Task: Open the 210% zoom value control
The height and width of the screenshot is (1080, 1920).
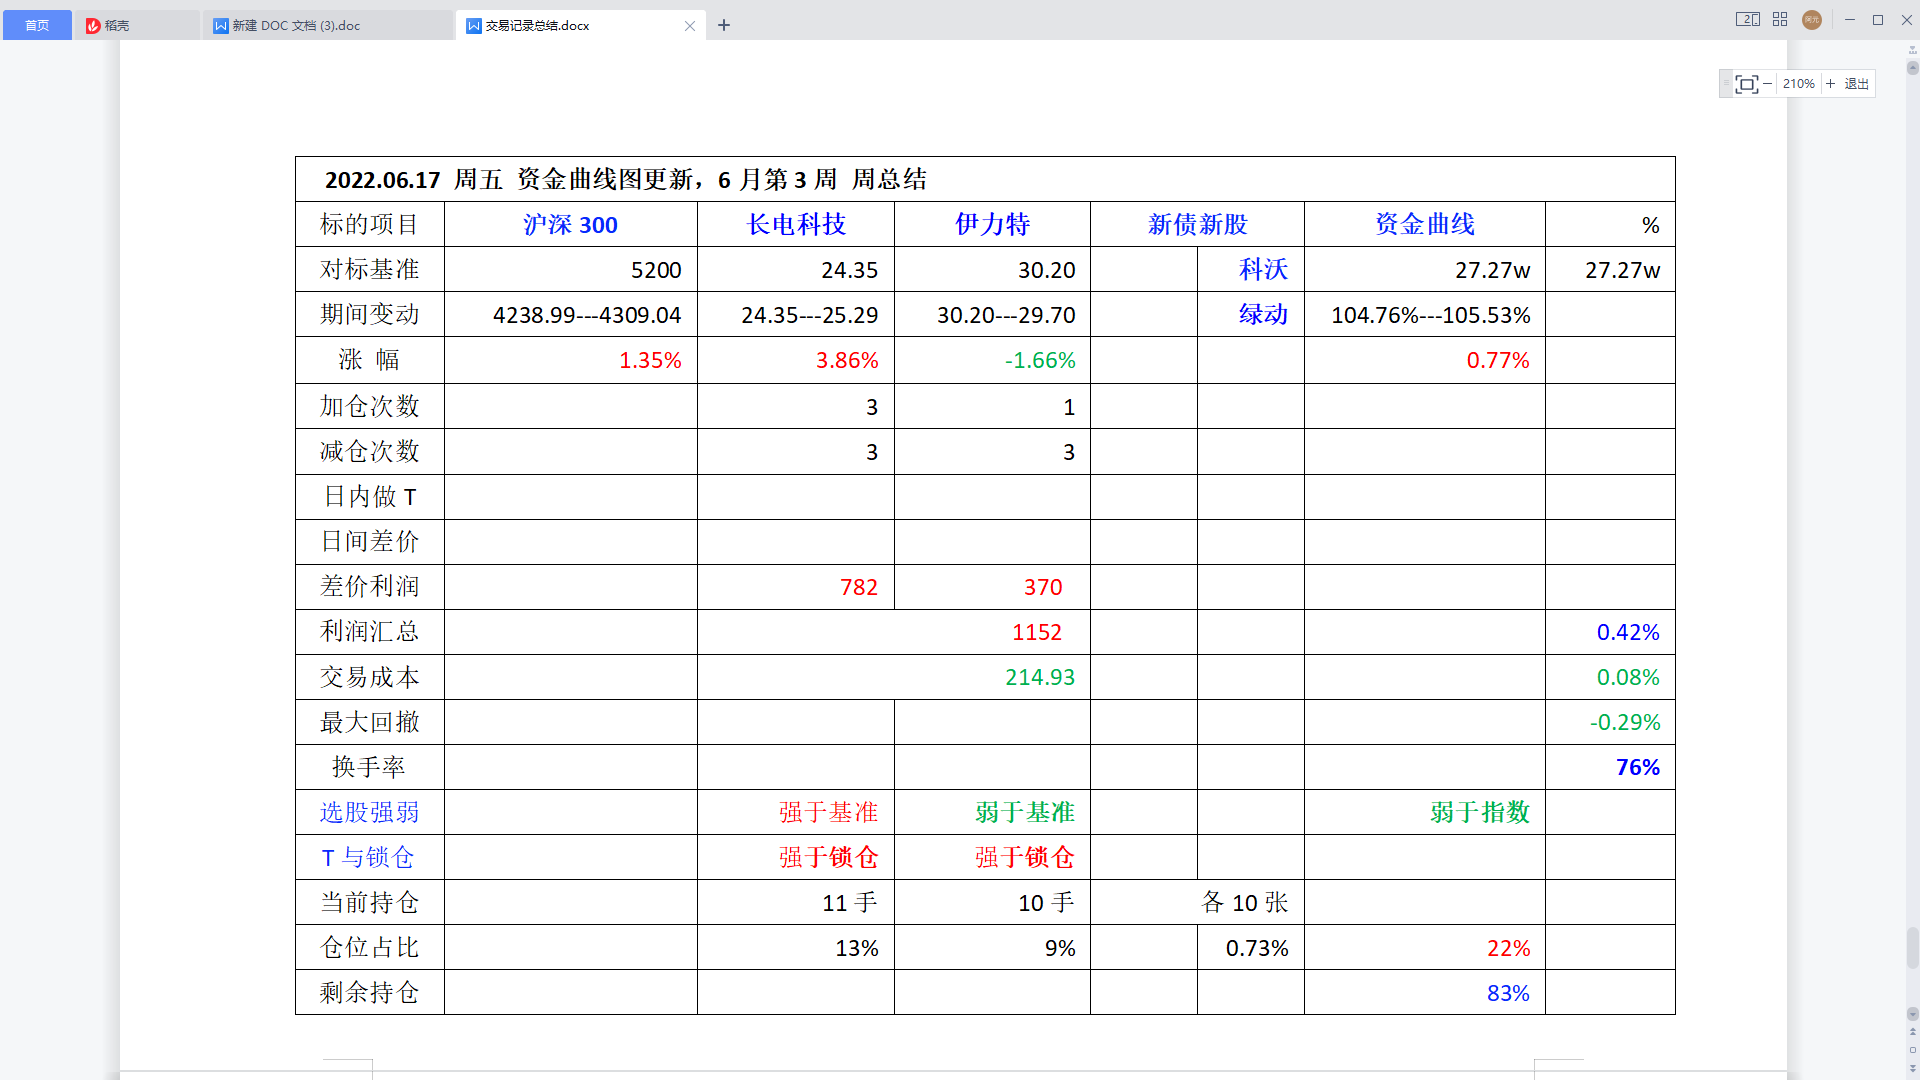Action: point(1798,84)
